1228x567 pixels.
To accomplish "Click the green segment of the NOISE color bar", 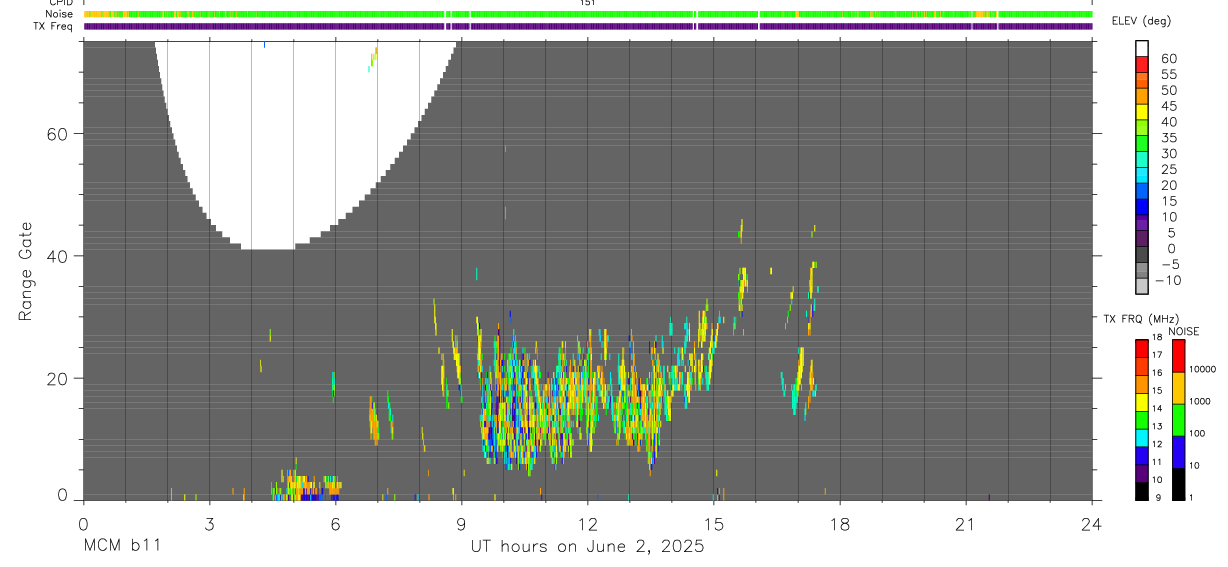I will 1179,419.
